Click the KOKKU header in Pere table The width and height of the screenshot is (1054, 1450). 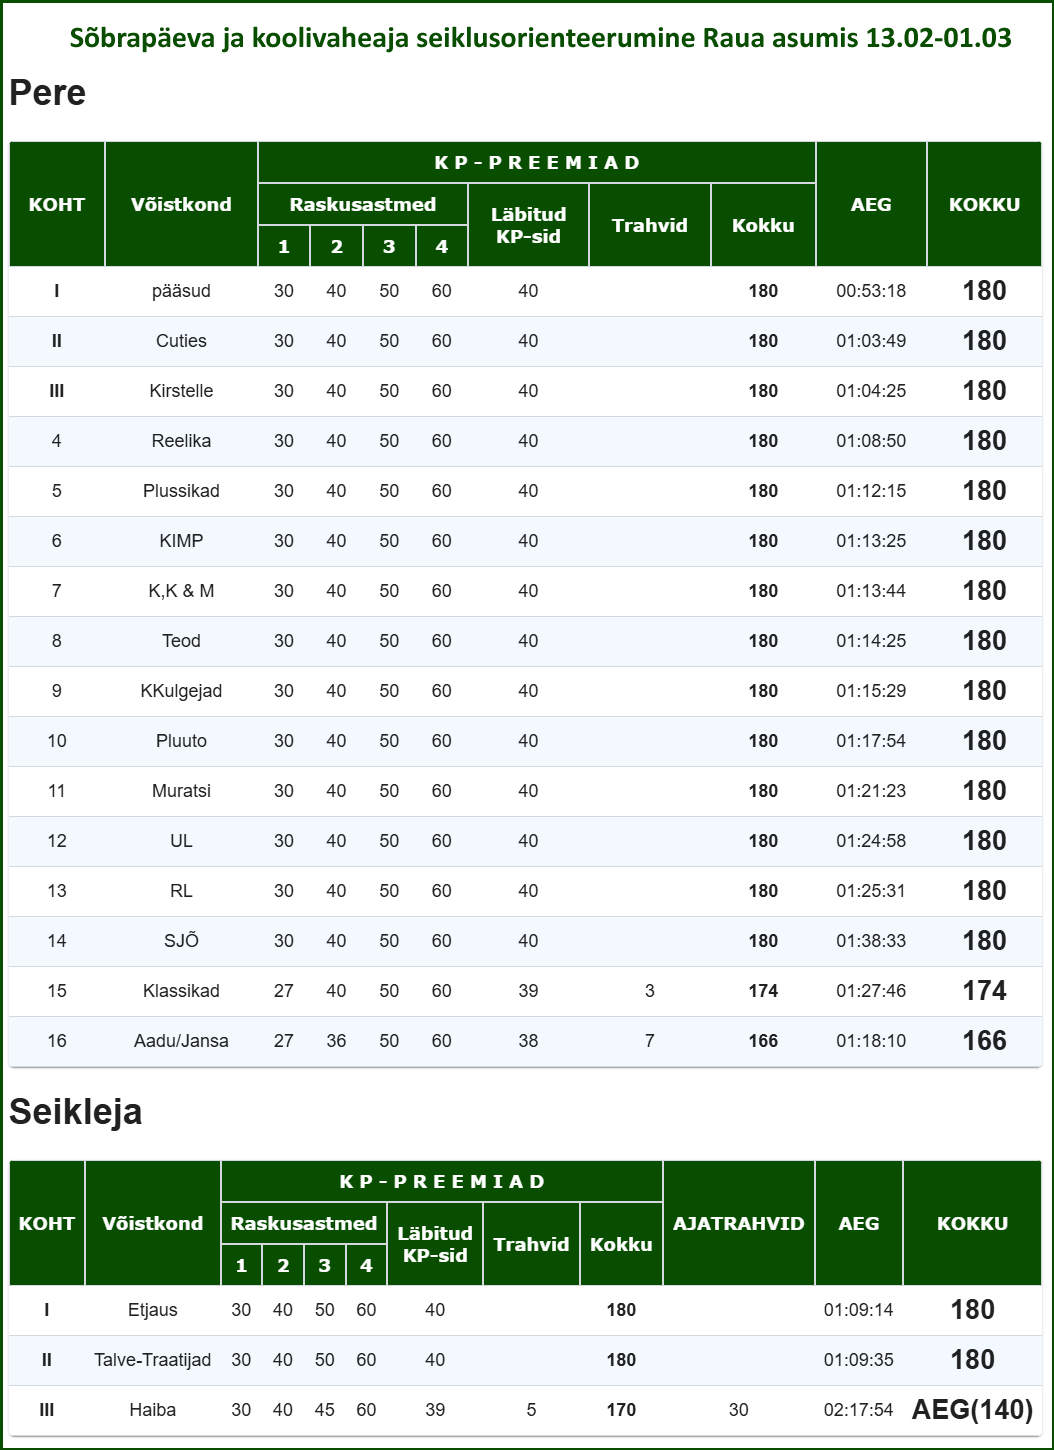coord(984,204)
